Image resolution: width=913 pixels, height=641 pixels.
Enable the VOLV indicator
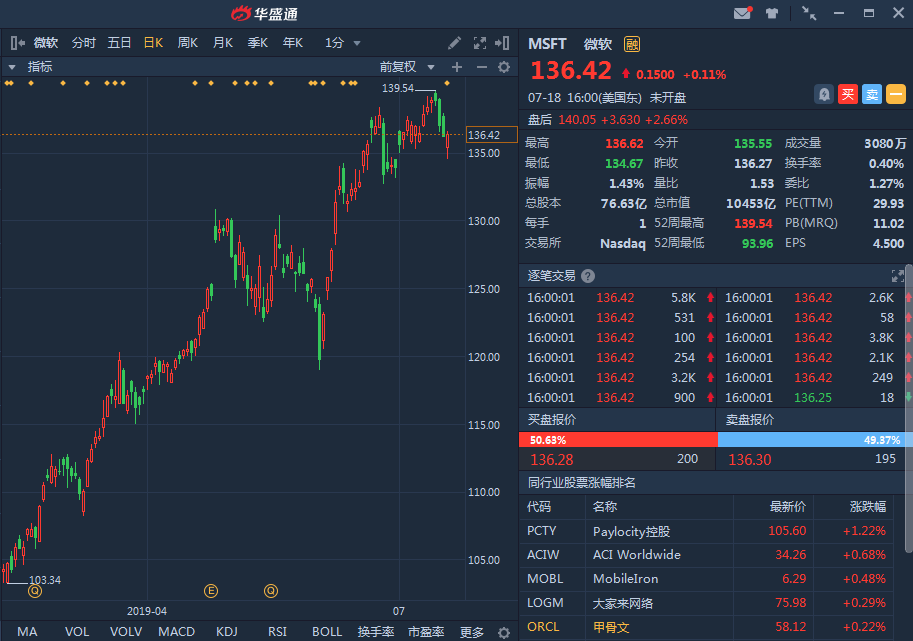click(x=126, y=632)
